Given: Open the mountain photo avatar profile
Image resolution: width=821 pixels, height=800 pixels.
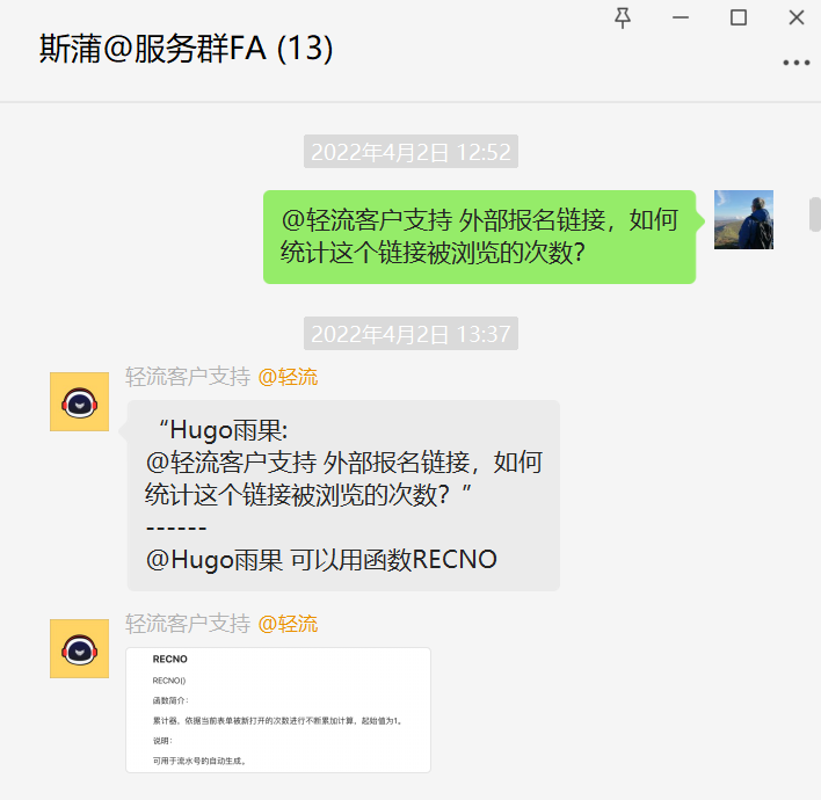Looking at the screenshot, I should [744, 219].
